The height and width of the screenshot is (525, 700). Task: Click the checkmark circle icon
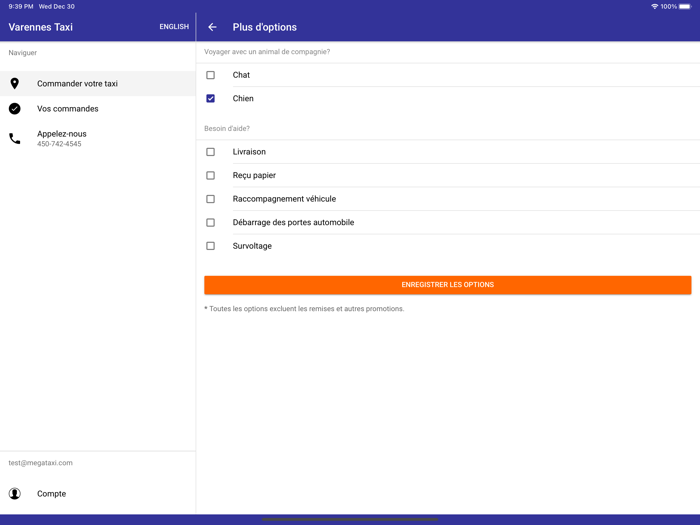click(x=15, y=108)
